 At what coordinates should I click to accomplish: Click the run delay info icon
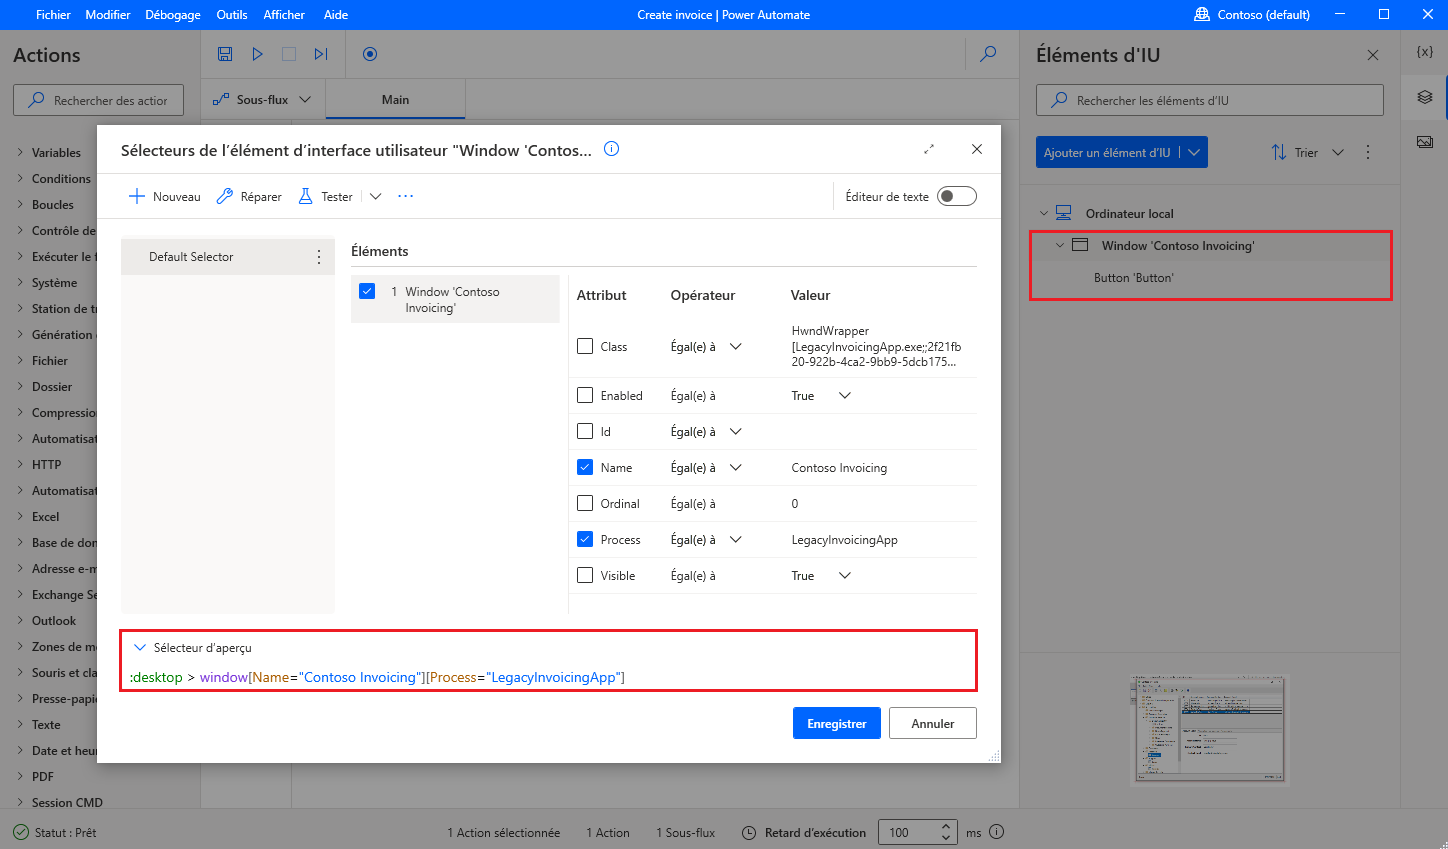(x=996, y=832)
